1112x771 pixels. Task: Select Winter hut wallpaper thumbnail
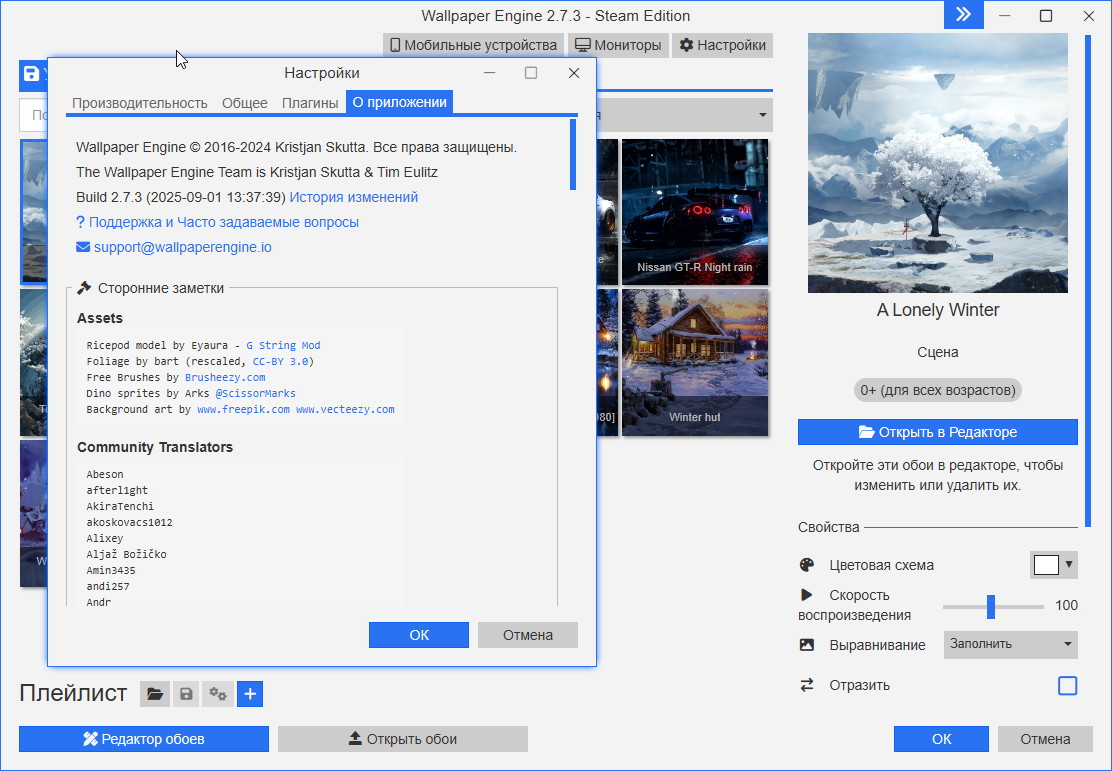(x=695, y=362)
